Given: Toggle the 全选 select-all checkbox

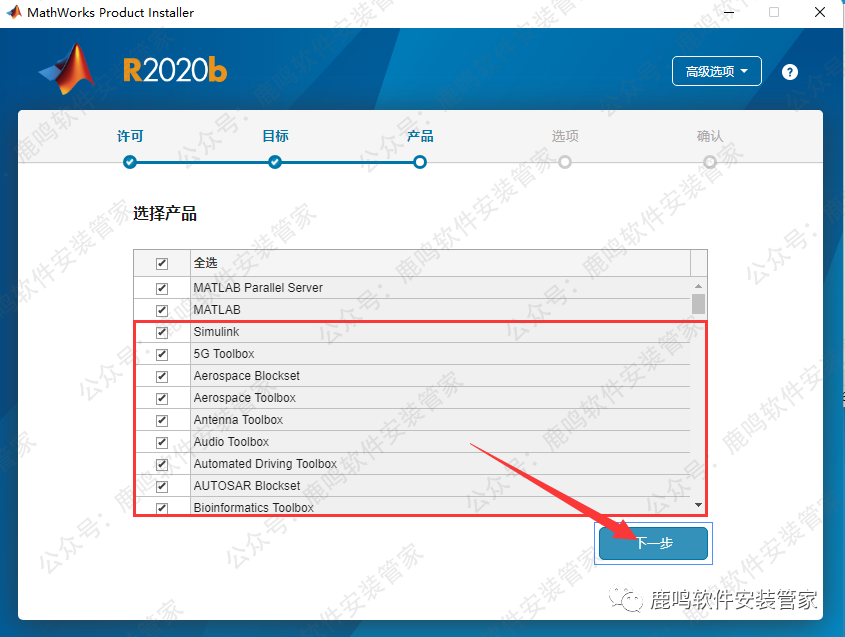Looking at the screenshot, I should point(162,263).
